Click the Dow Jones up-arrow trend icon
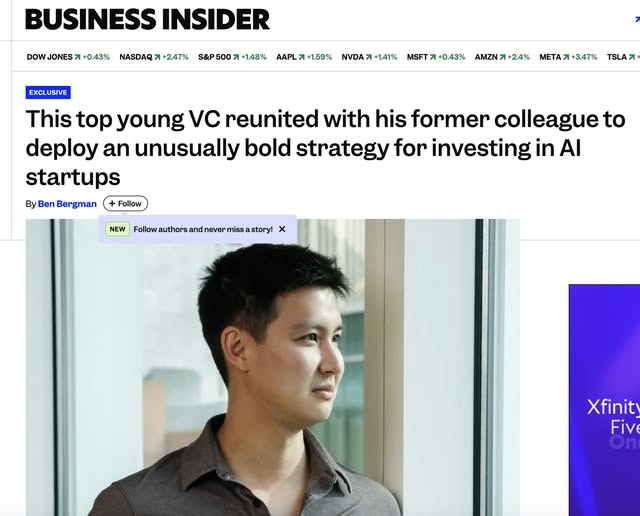640x516 pixels. pos(79,57)
